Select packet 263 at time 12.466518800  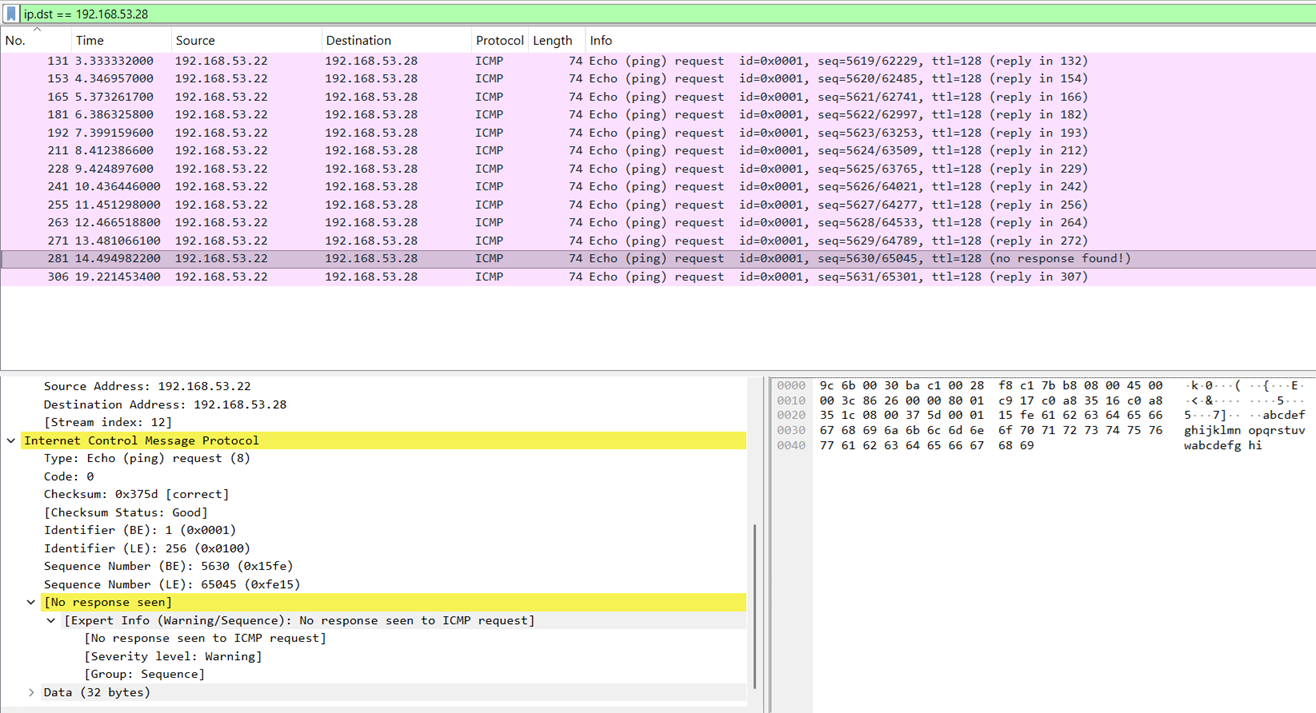[658, 223]
